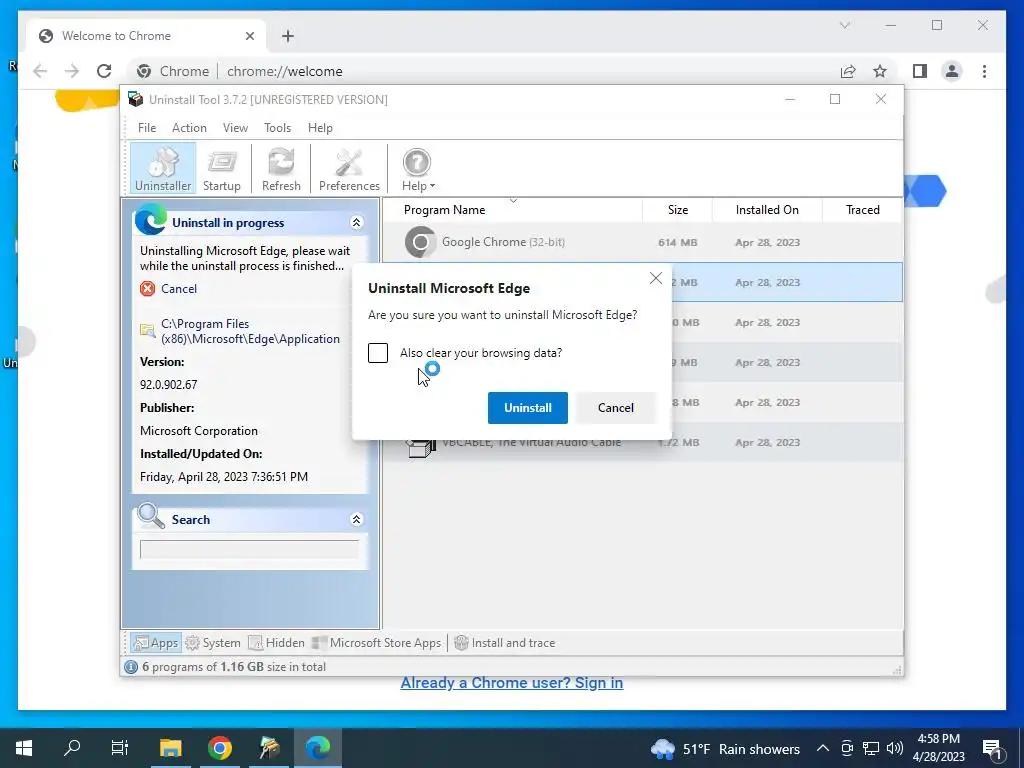Open File Explorer from taskbar
Screen dimensions: 1024x768
171,748
